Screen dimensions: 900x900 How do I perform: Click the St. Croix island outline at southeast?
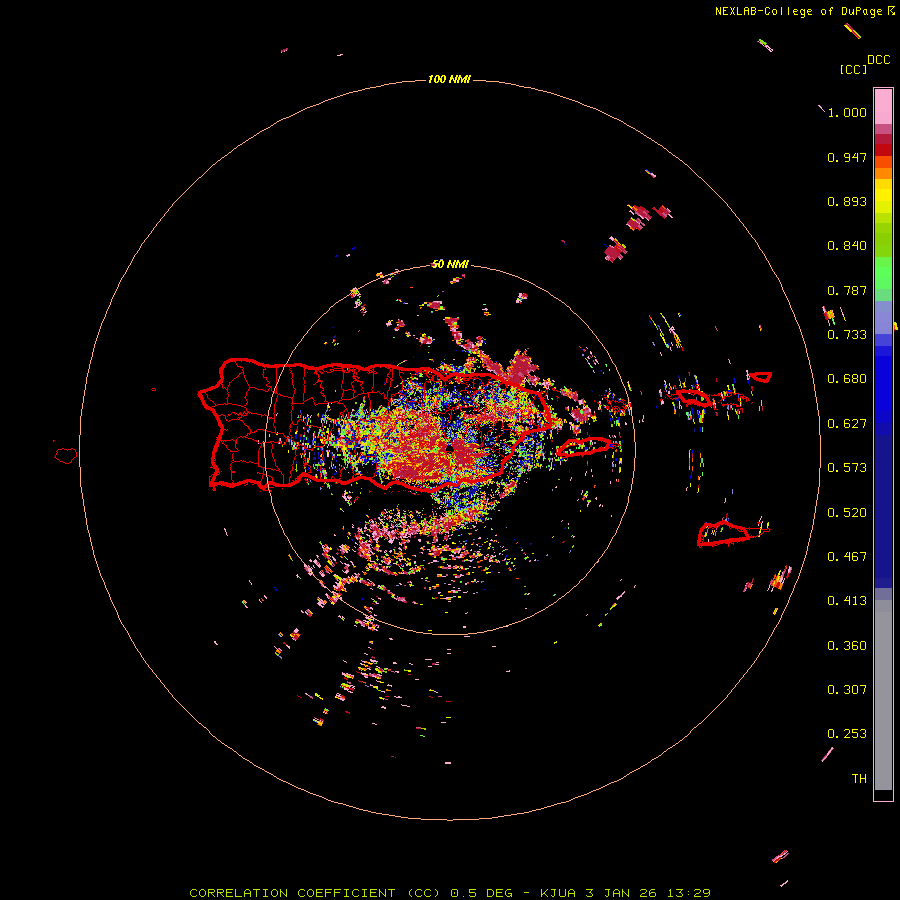(x=724, y=533)
